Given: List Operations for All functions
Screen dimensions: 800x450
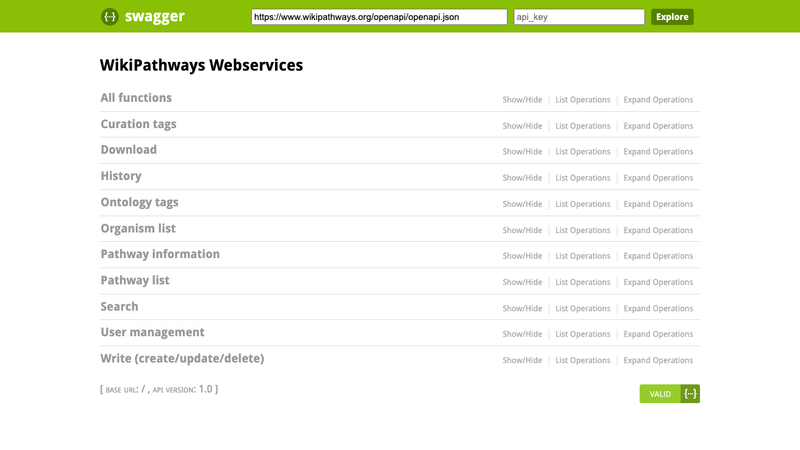Looking at the screenshot, I should click(583, 100).
